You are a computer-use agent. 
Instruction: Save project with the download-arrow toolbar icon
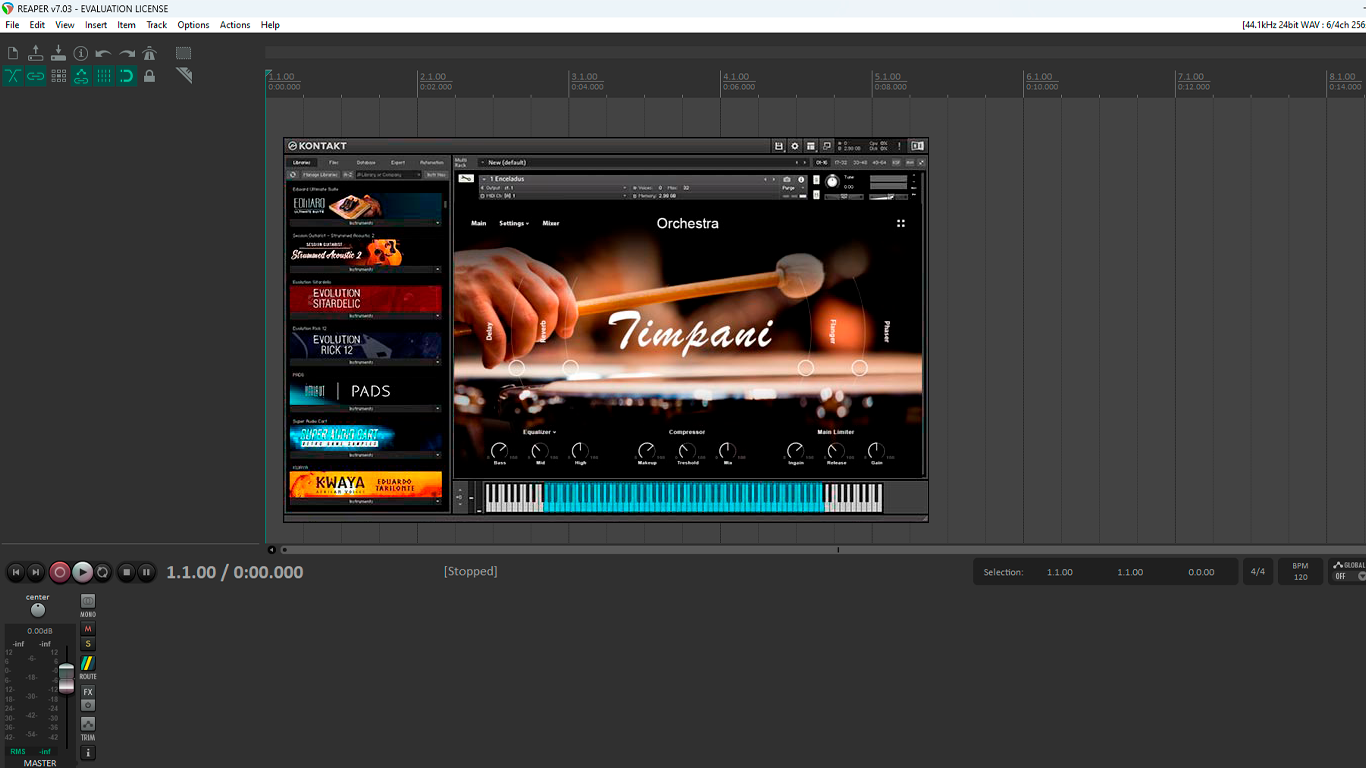coord(58,53)
